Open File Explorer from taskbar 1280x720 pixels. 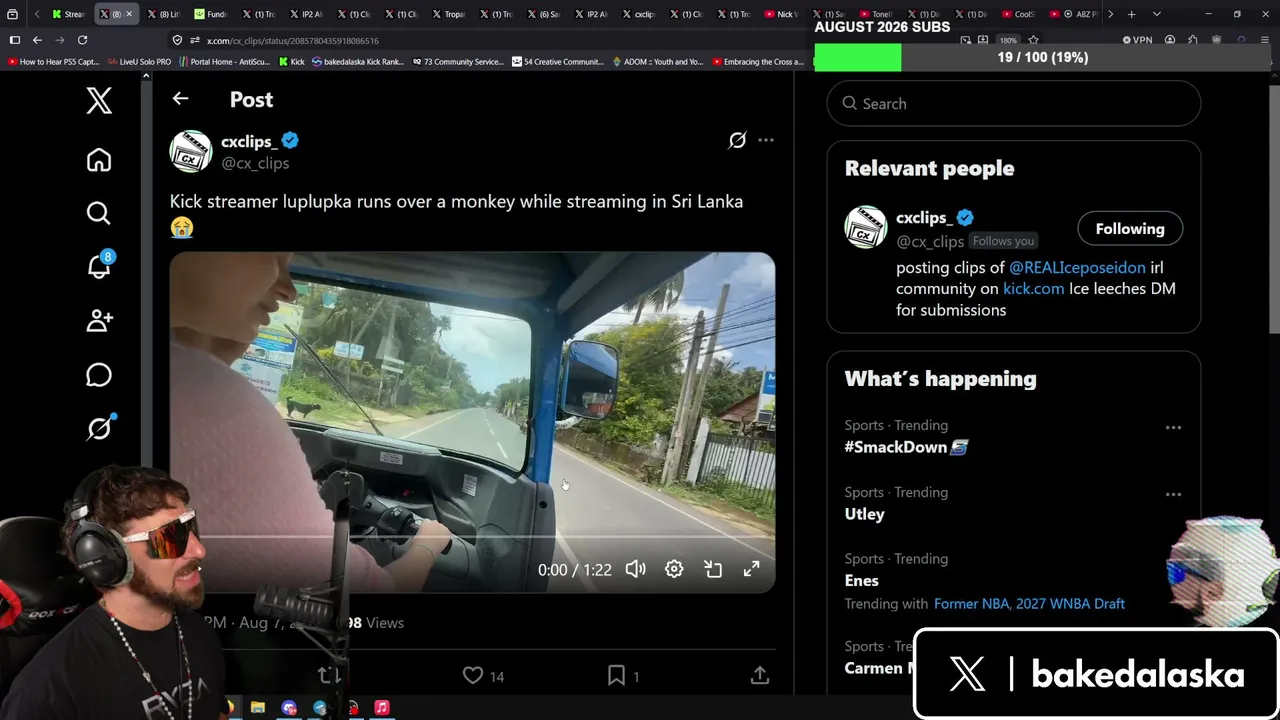coord(258,707)
